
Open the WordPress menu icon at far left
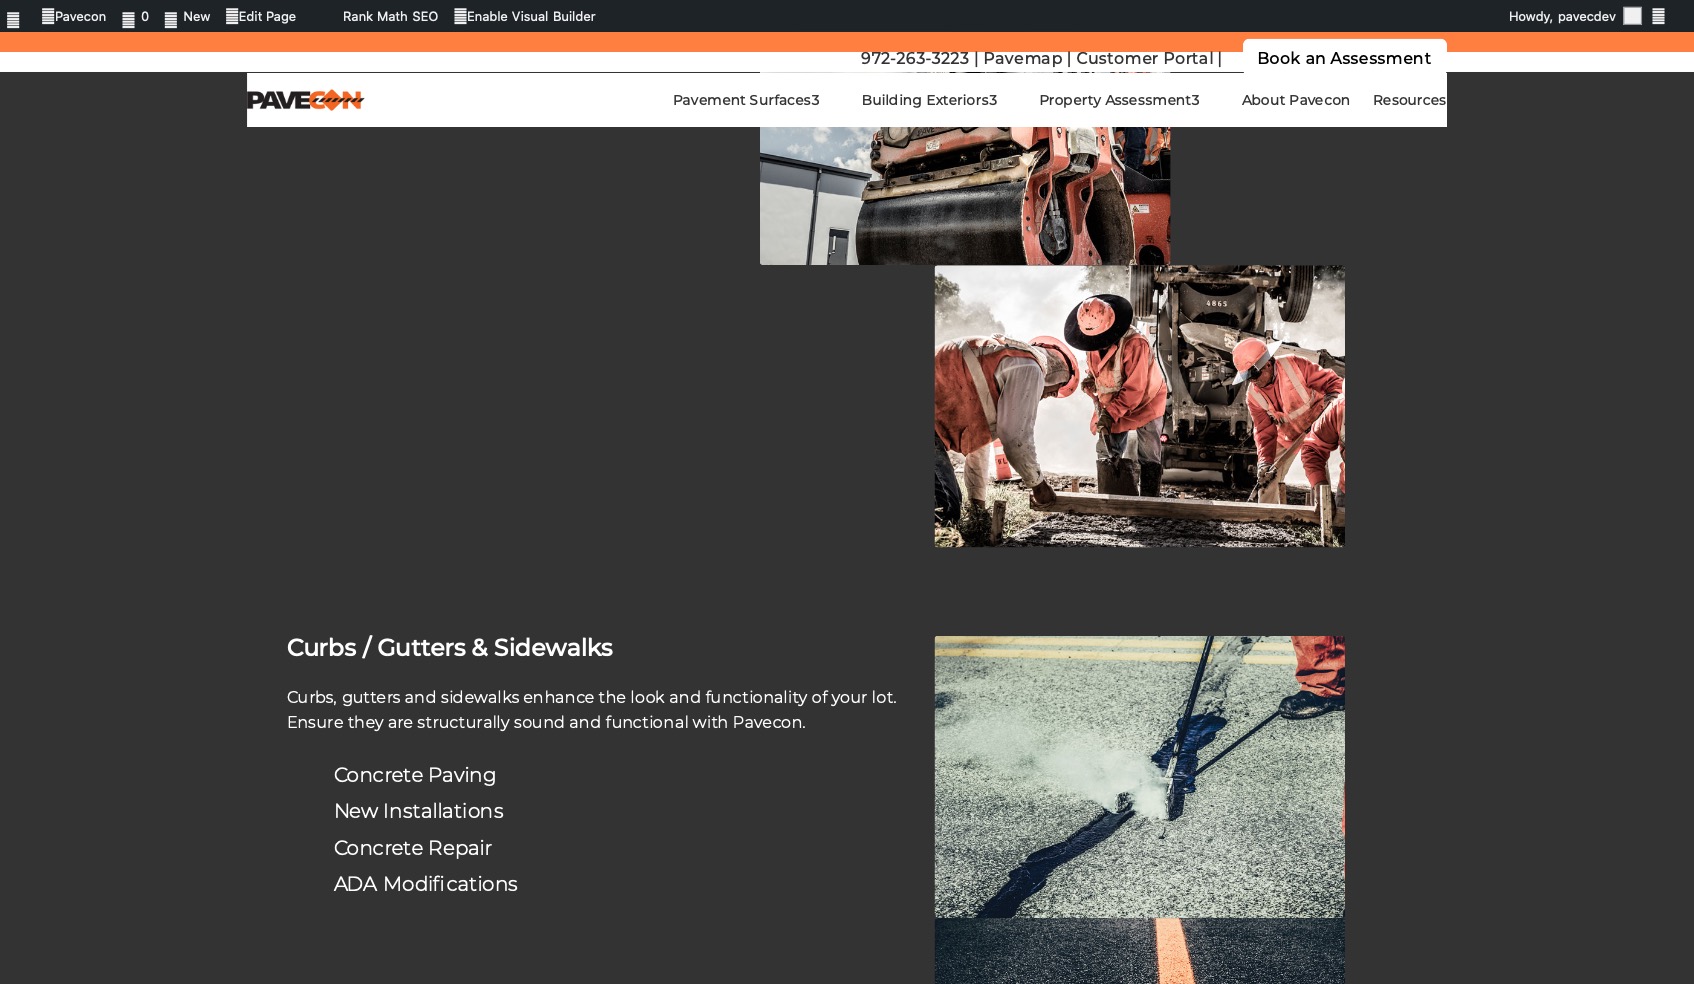(x=13, y=18)
